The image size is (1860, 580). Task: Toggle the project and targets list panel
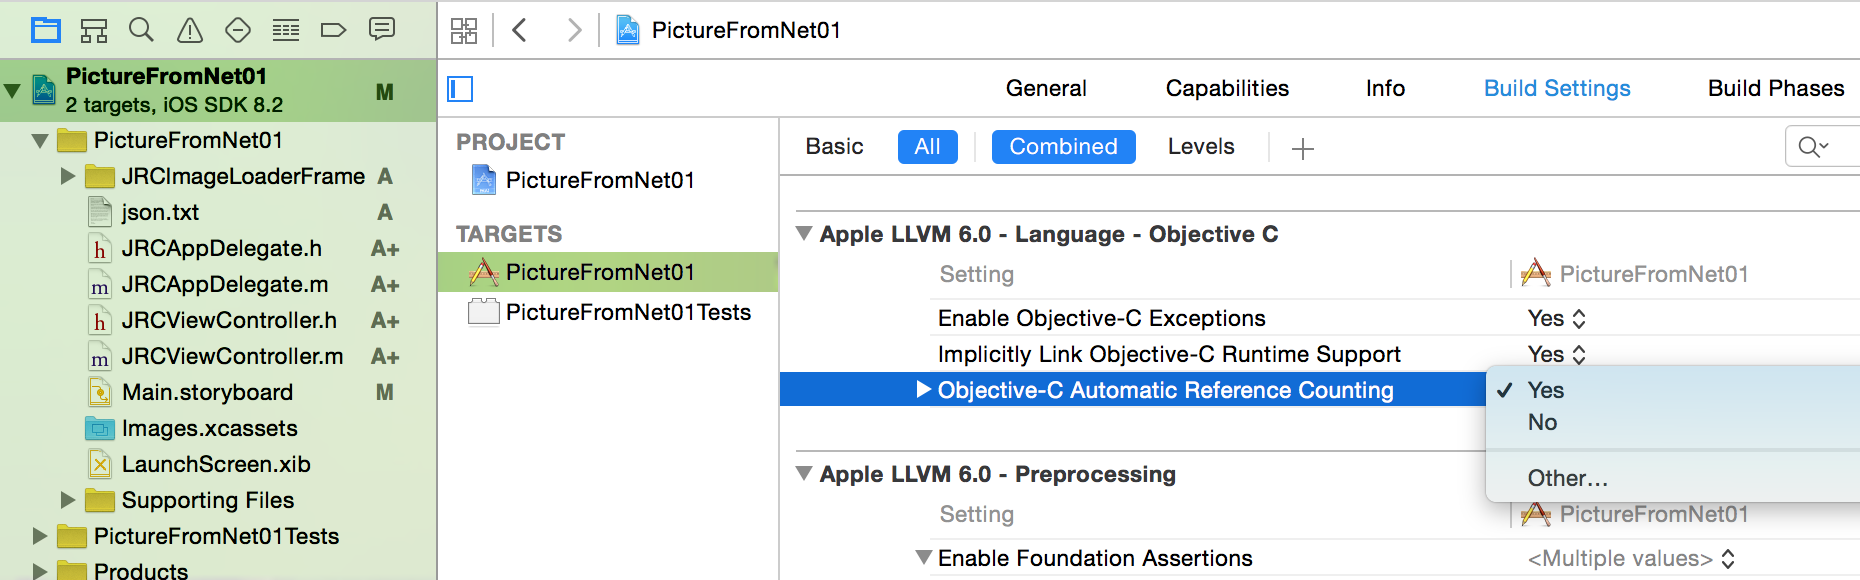pyautogui.click(x=460, y=89)
